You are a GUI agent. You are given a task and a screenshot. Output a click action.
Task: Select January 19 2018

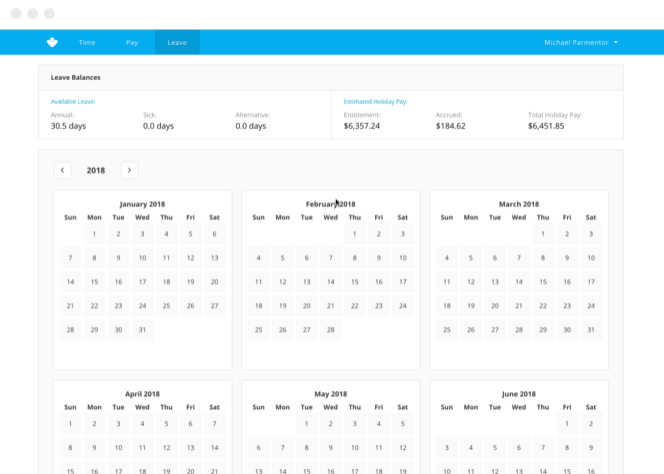click(x=191, y=282)
